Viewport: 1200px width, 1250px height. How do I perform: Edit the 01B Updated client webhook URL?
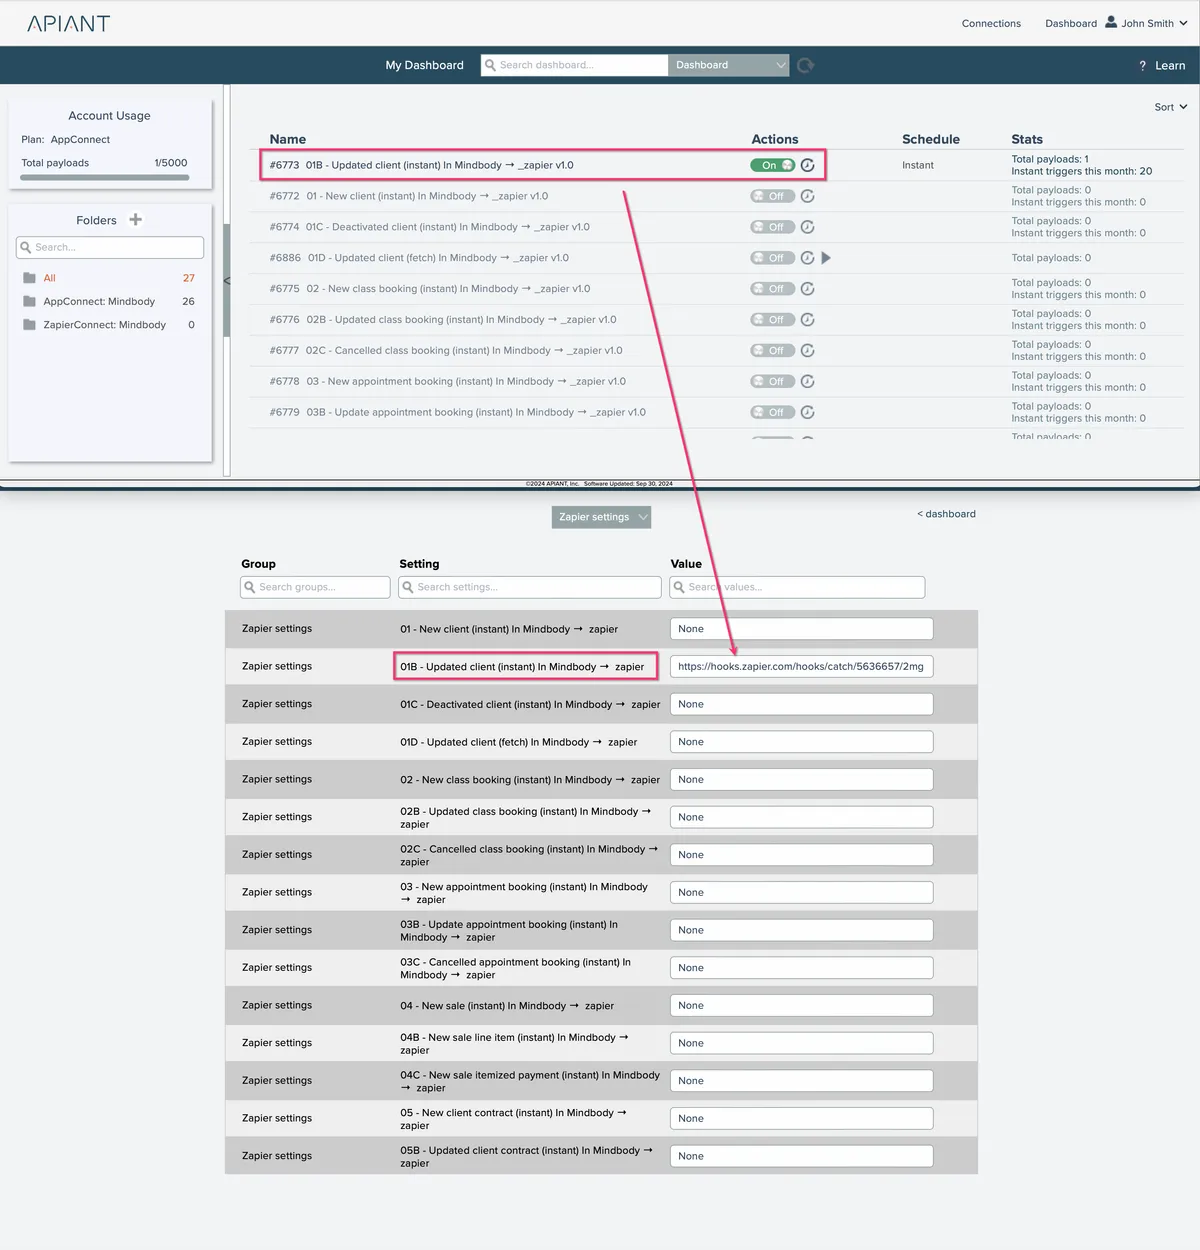(801, 666)
